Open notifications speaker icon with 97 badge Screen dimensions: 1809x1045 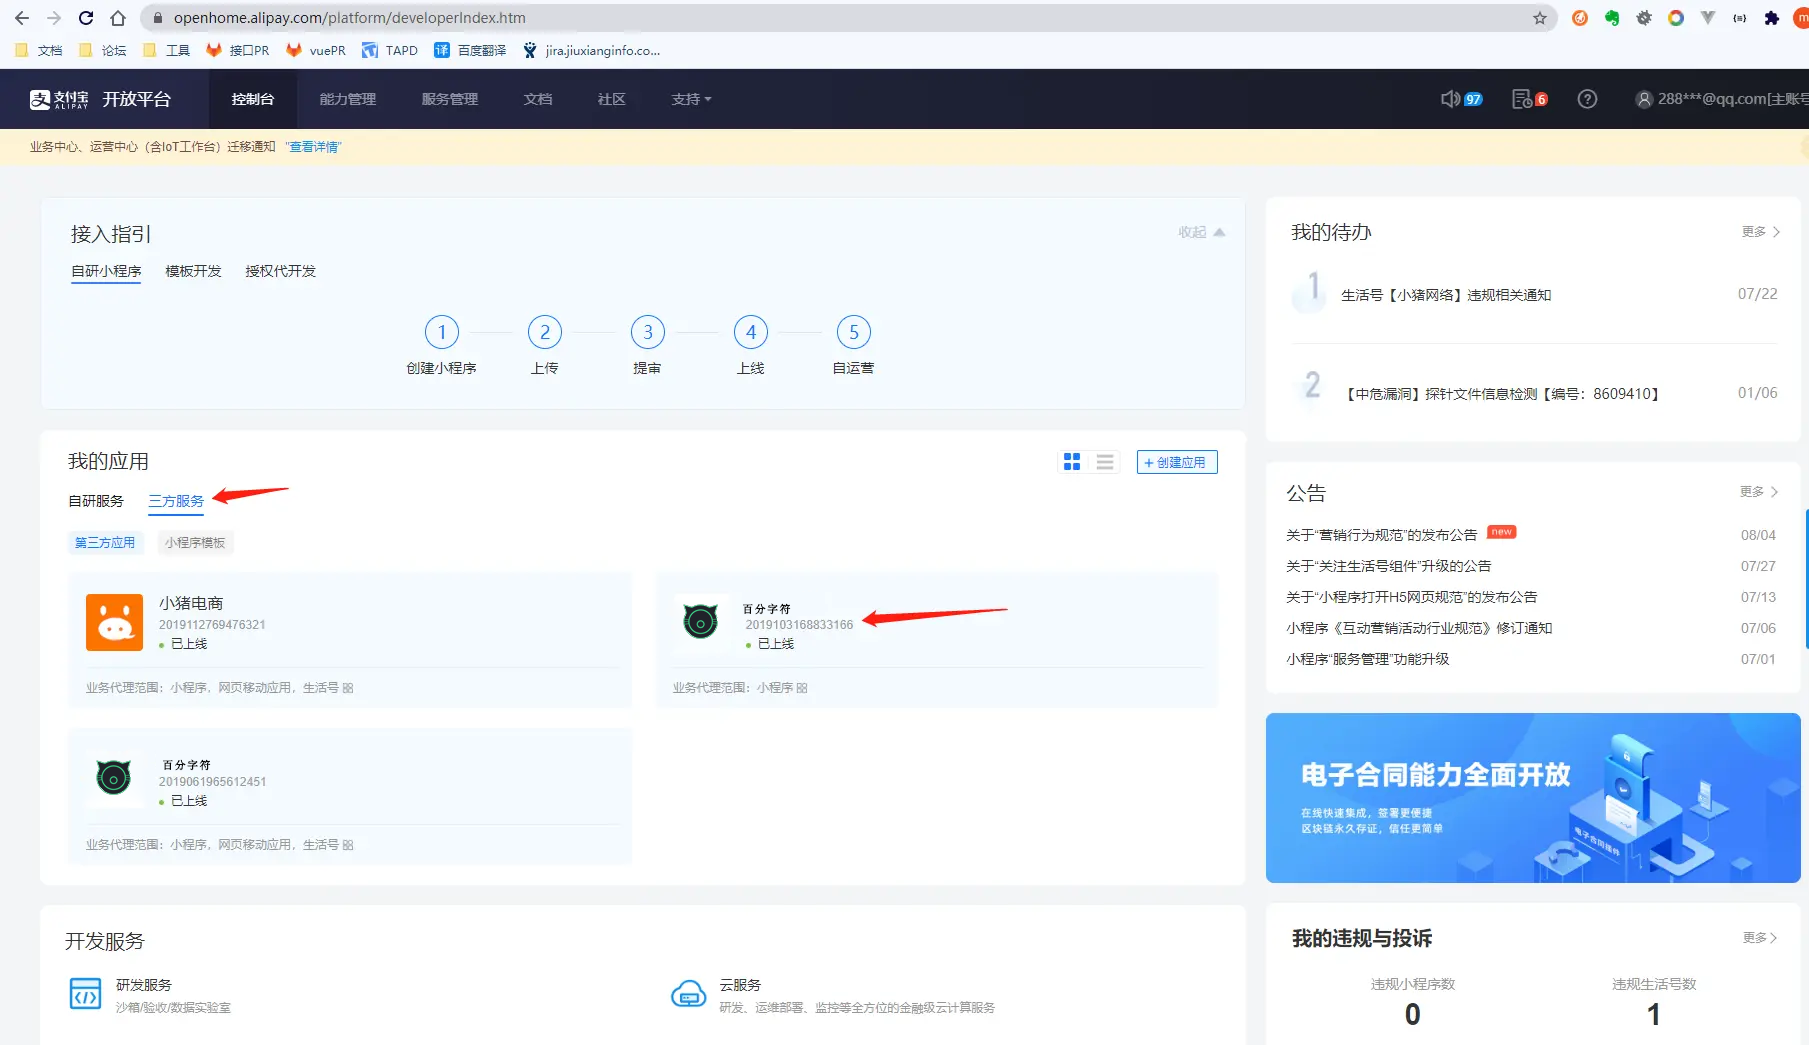[x=1461, y=99]
